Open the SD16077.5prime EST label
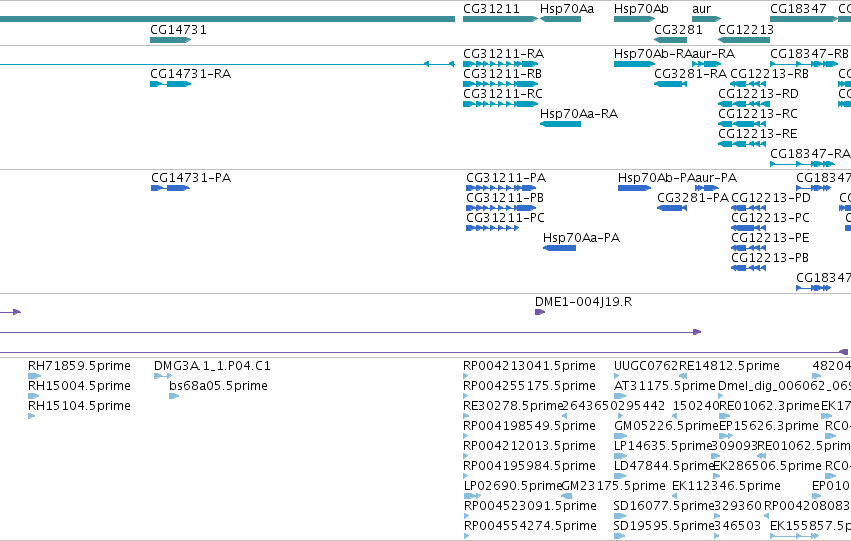This screenshot has width=851, height=541. (x=664, y=507)
